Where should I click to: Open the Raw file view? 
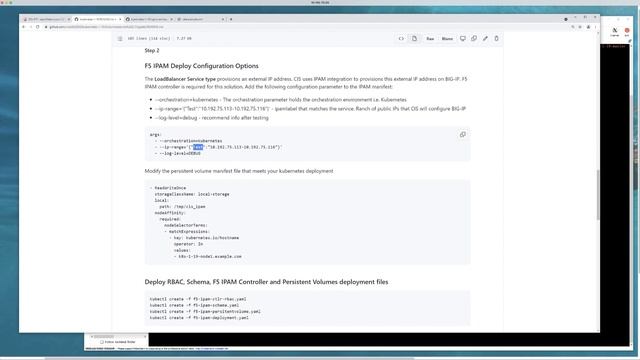430,38
